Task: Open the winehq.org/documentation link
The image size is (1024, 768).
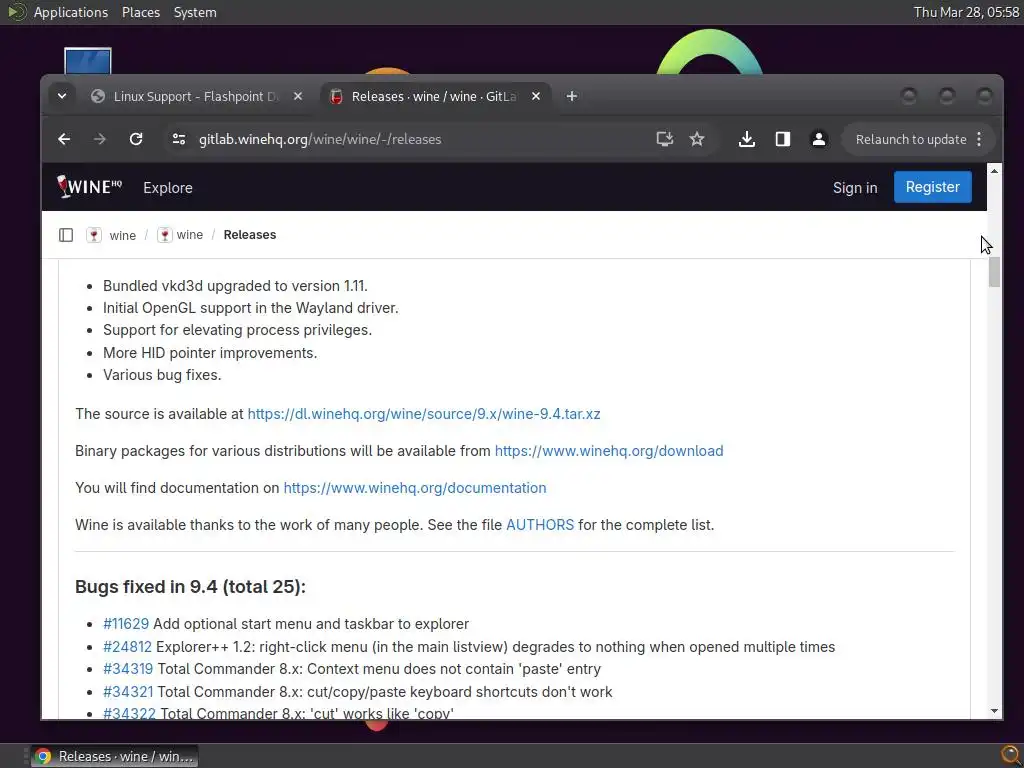Action: [x=415, y=488]
